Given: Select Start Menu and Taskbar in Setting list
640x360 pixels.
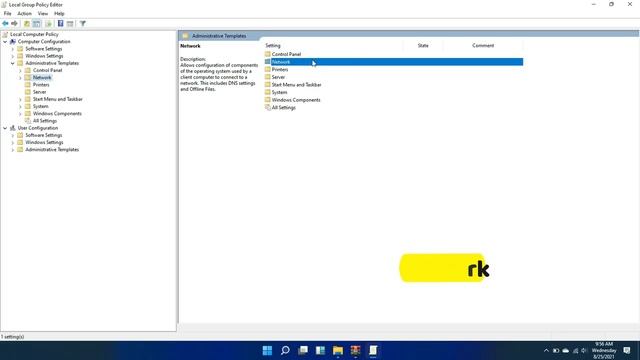Looking at the screenshot, I should click(x=296, y=85).
